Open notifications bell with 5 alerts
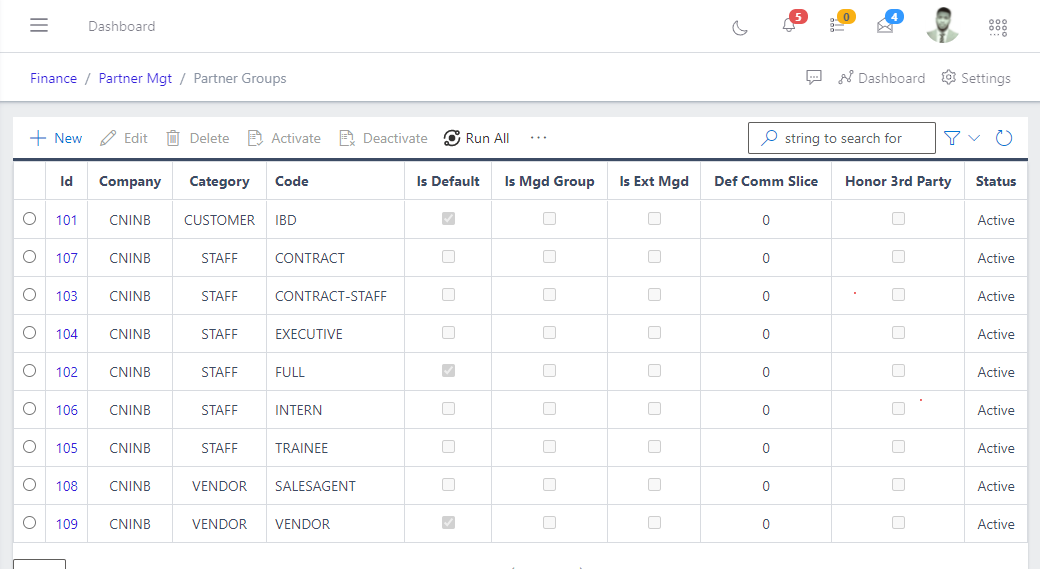Viewport: 1040px width, 569px height. click(789, 25)
